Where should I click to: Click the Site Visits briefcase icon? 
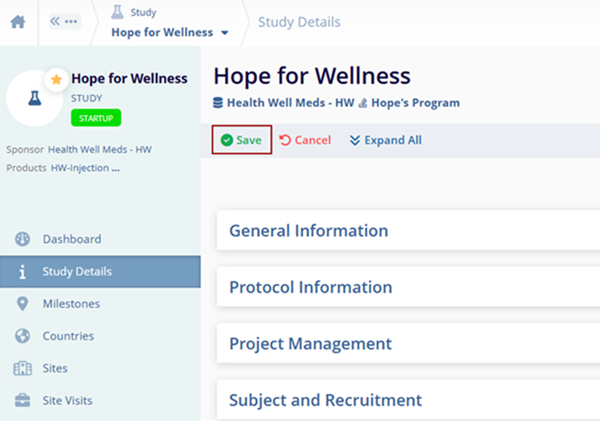(22, 400)
